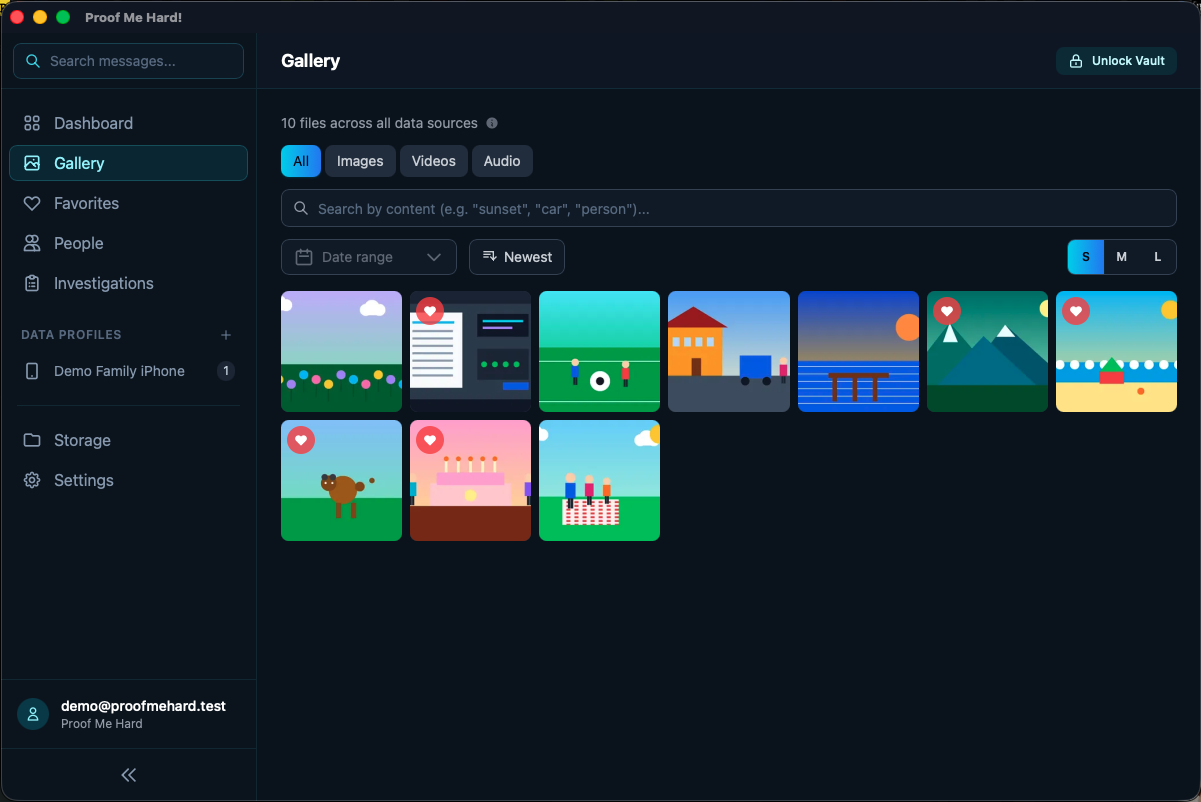Click the Favorites heart icon in sidebar
This screenshot has height=802, width=1201.
[x=32, y=203]
